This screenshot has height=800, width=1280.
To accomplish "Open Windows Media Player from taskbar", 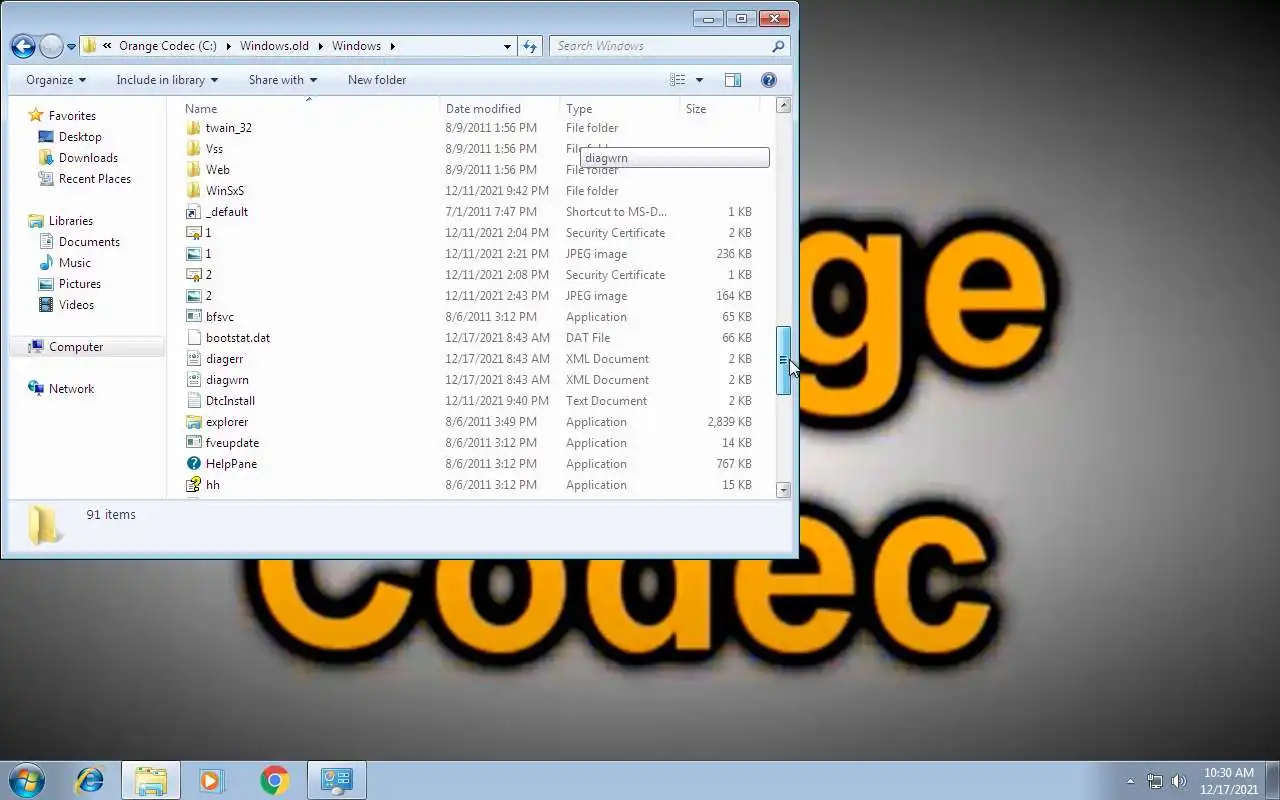I will 211,780.
